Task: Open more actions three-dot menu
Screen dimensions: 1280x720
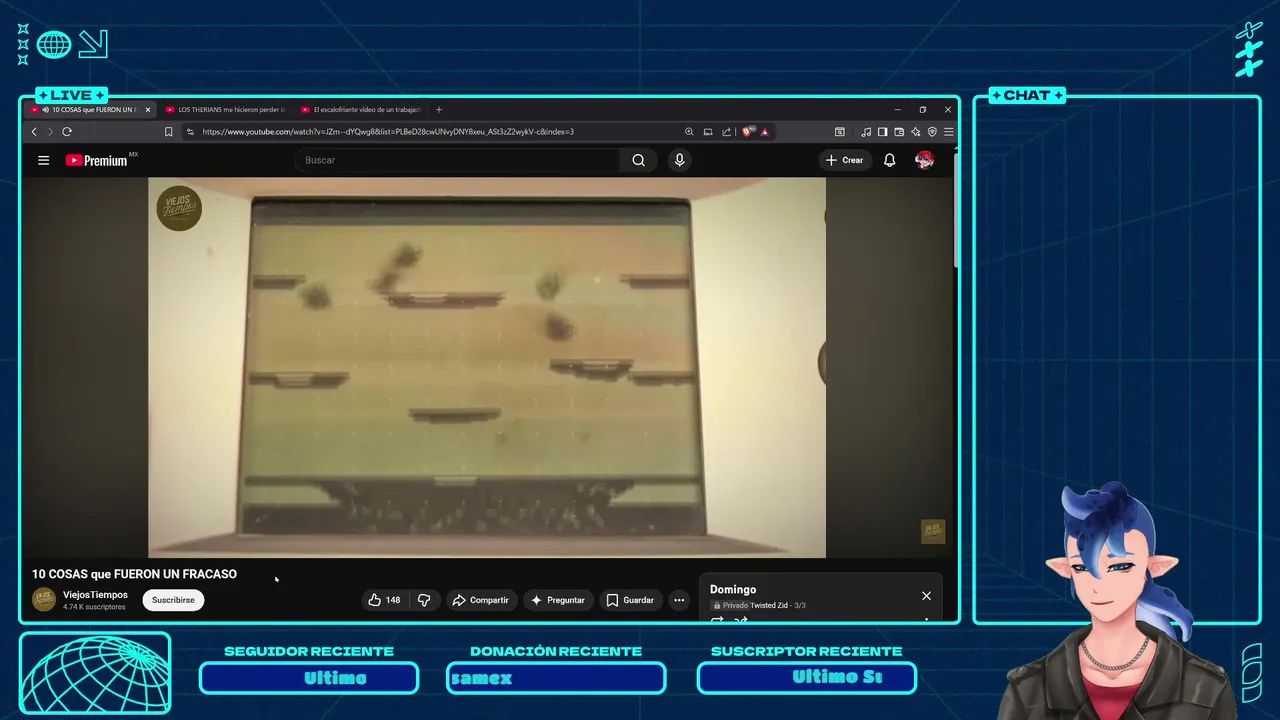Action: 679,600
